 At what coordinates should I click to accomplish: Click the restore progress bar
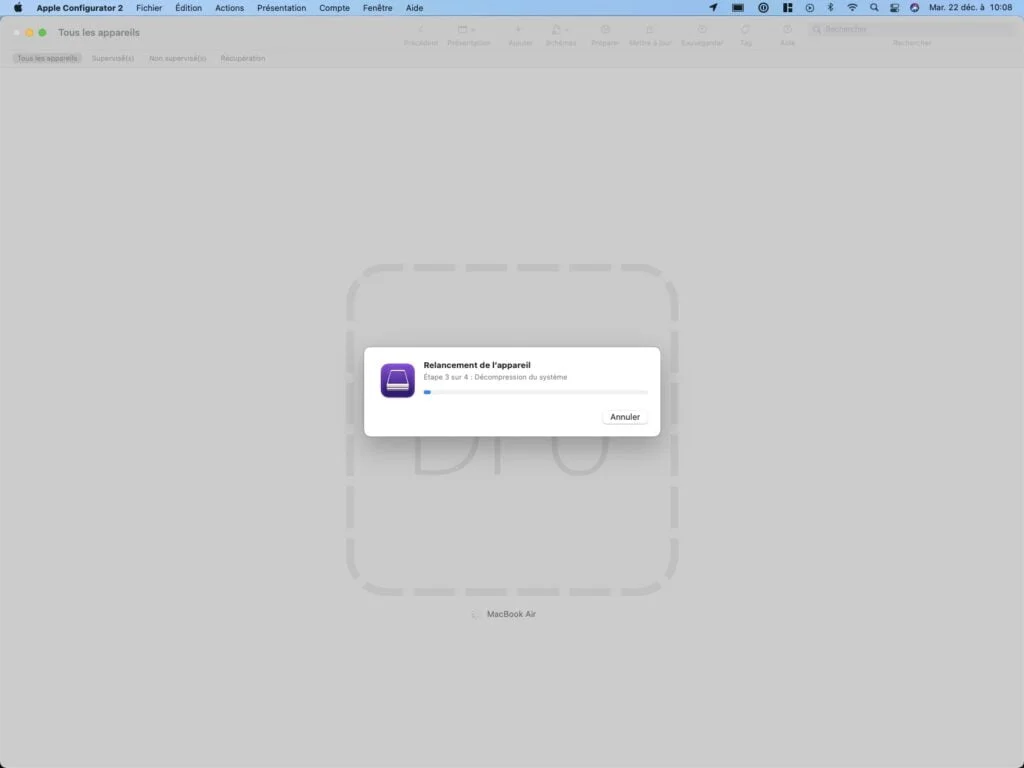tap(537, 392)
